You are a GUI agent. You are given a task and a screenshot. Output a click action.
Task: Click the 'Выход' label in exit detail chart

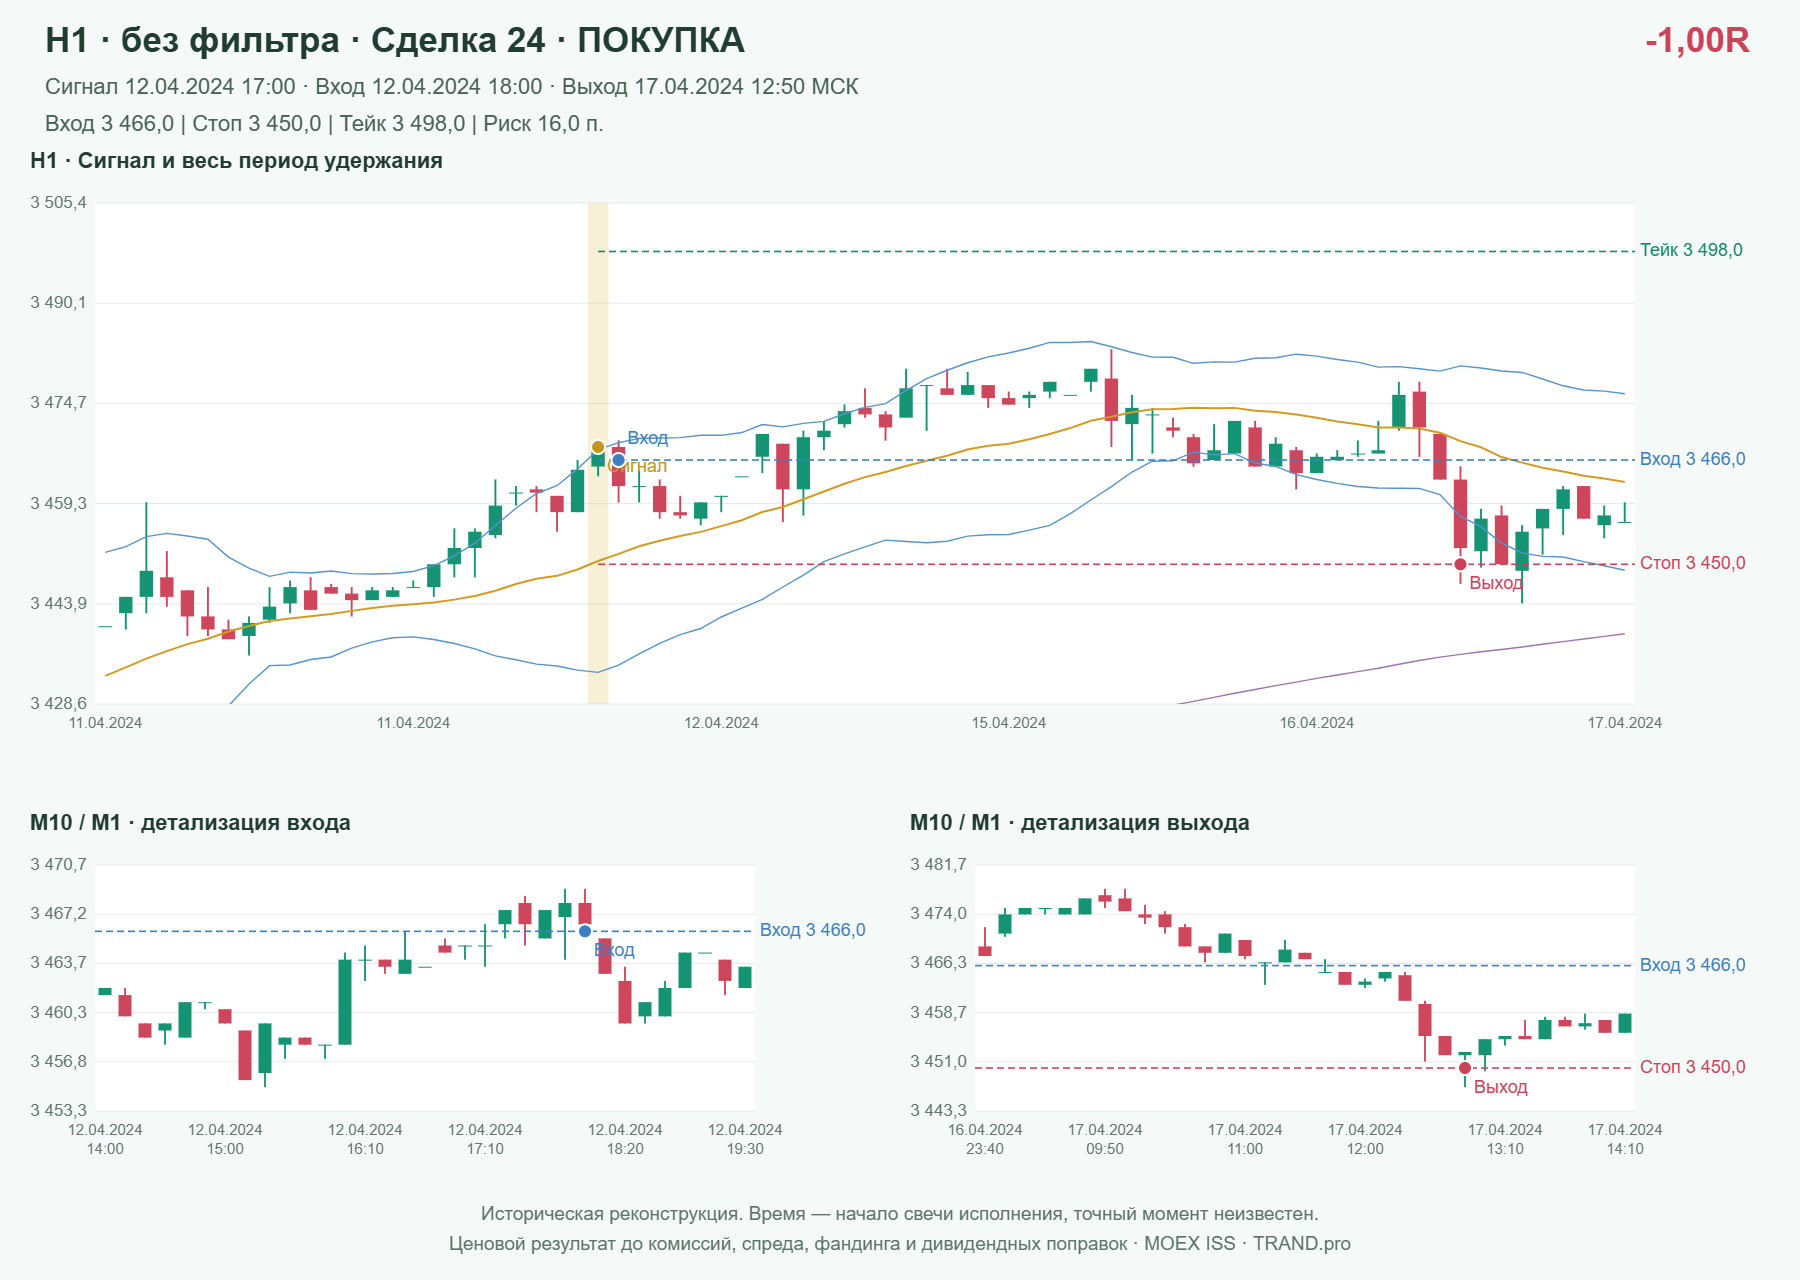(1500, 1087)
